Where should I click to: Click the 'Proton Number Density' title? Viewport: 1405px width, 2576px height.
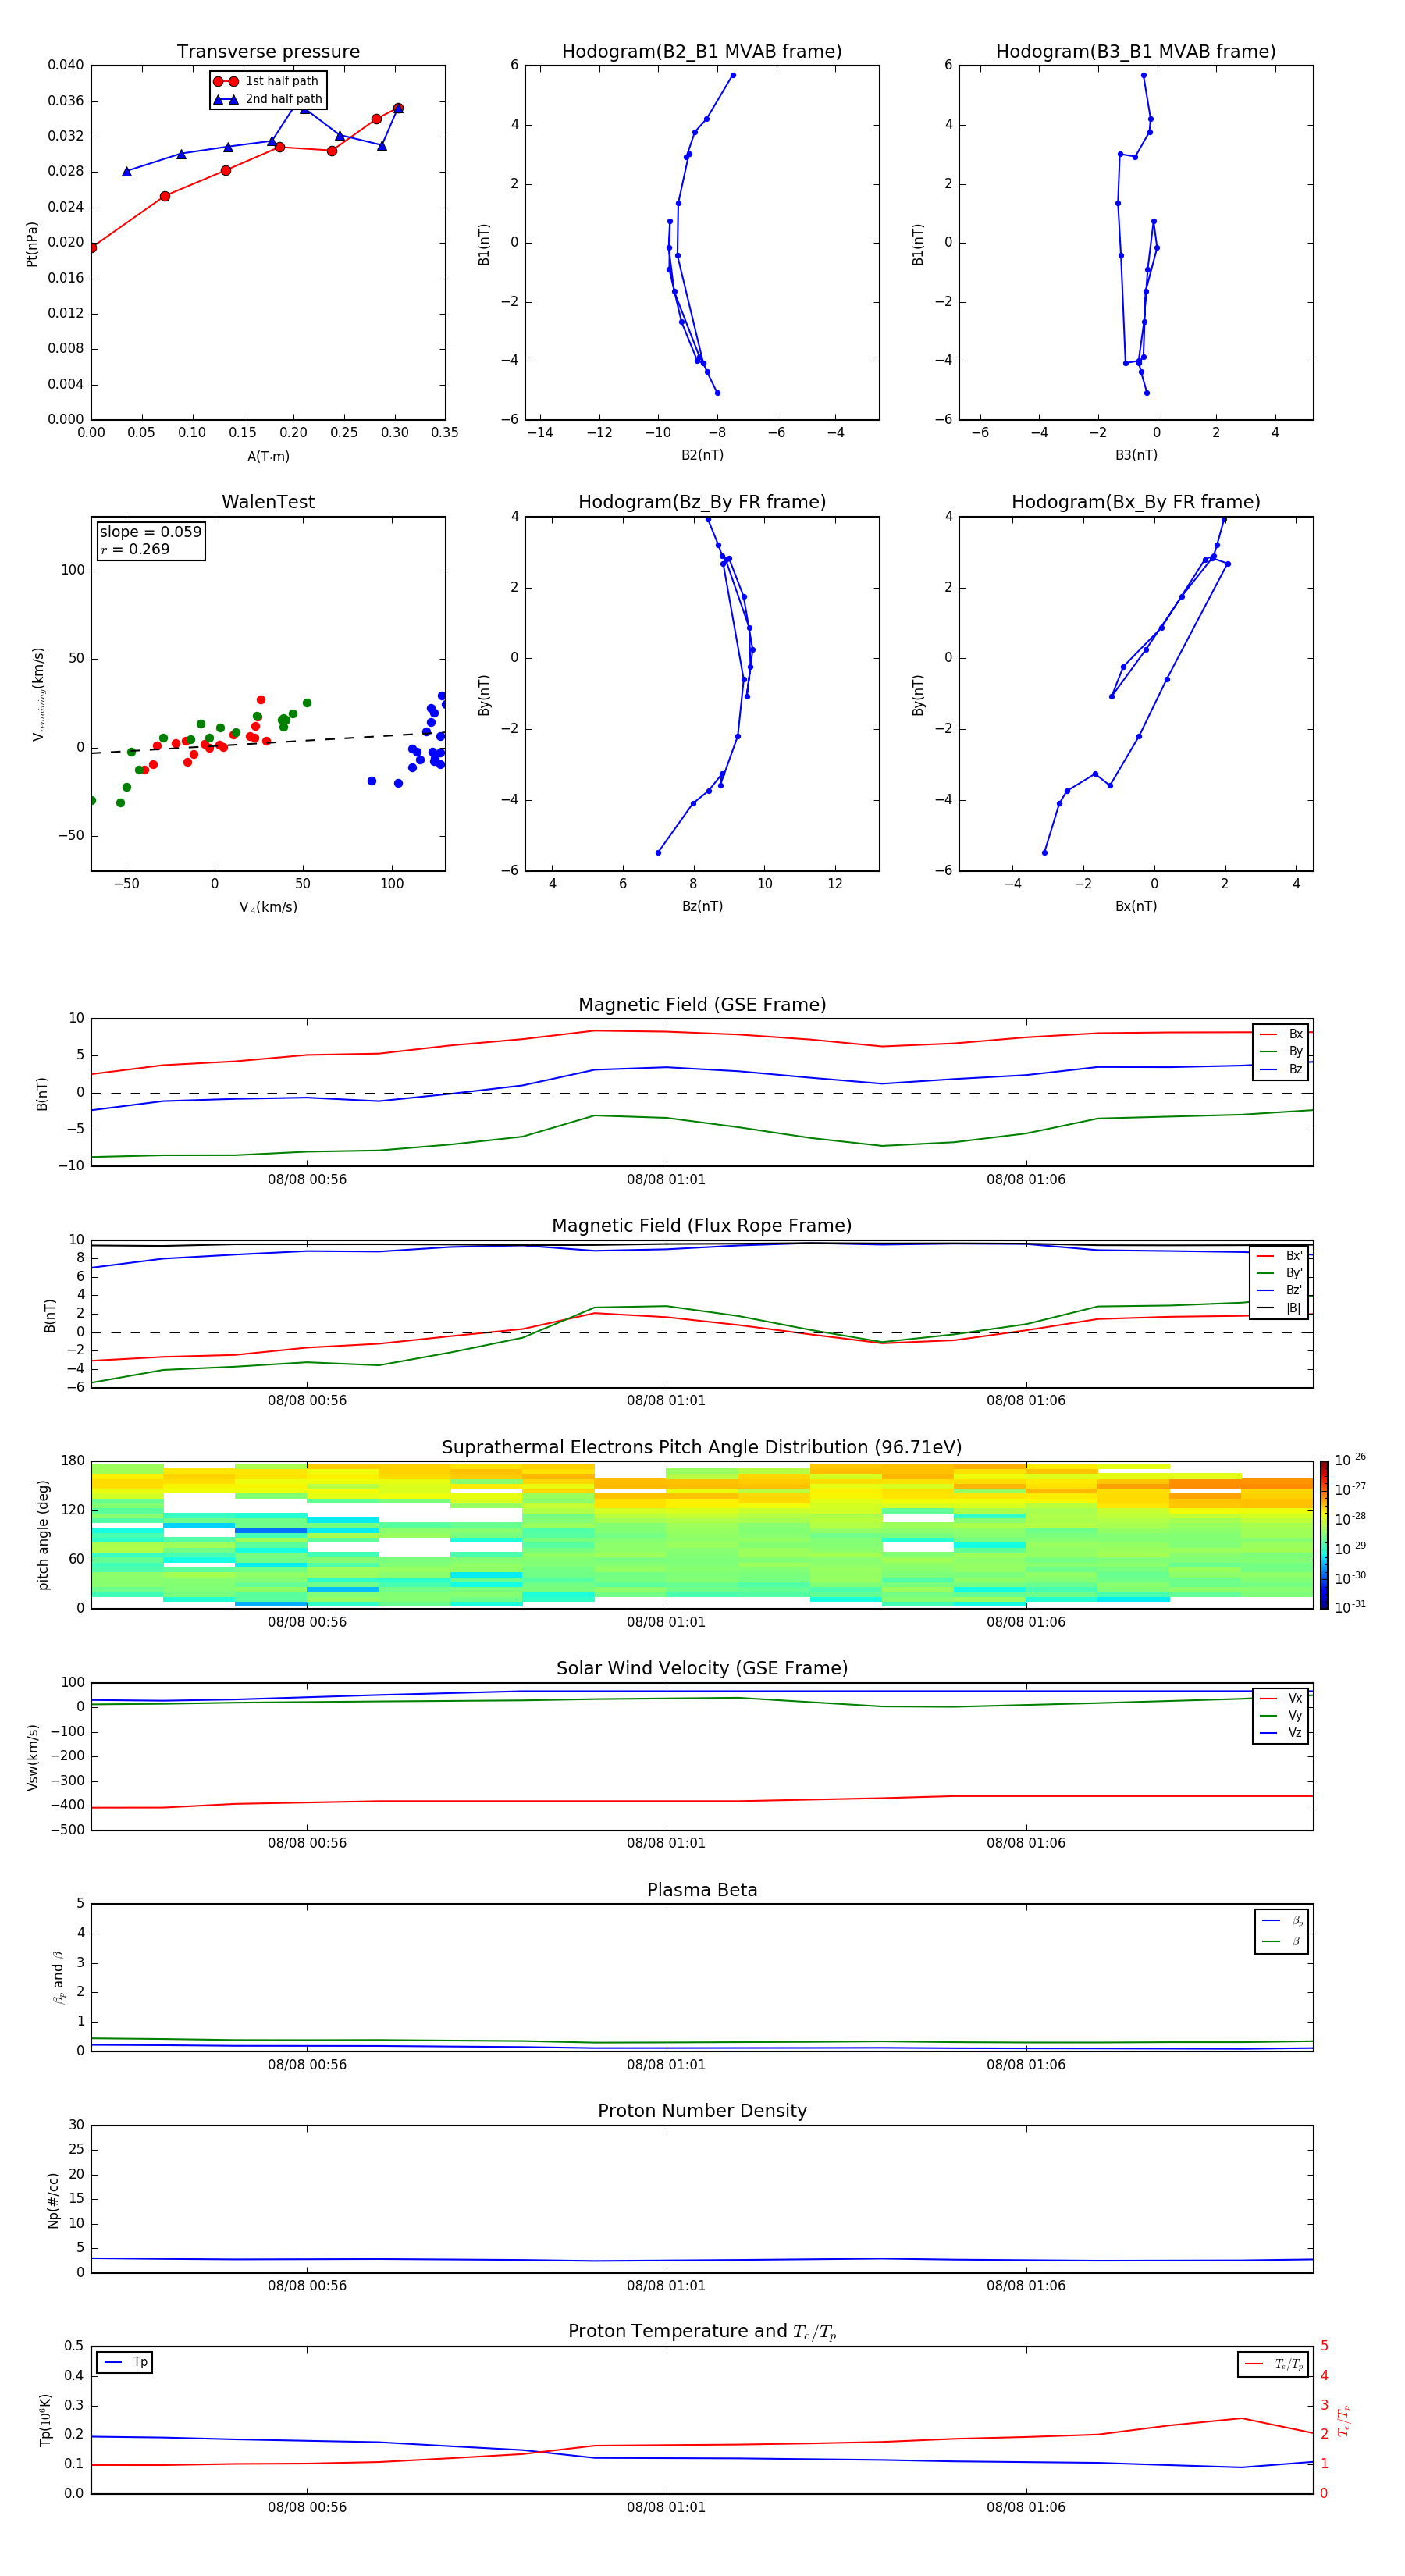(x=702, y=2111)
